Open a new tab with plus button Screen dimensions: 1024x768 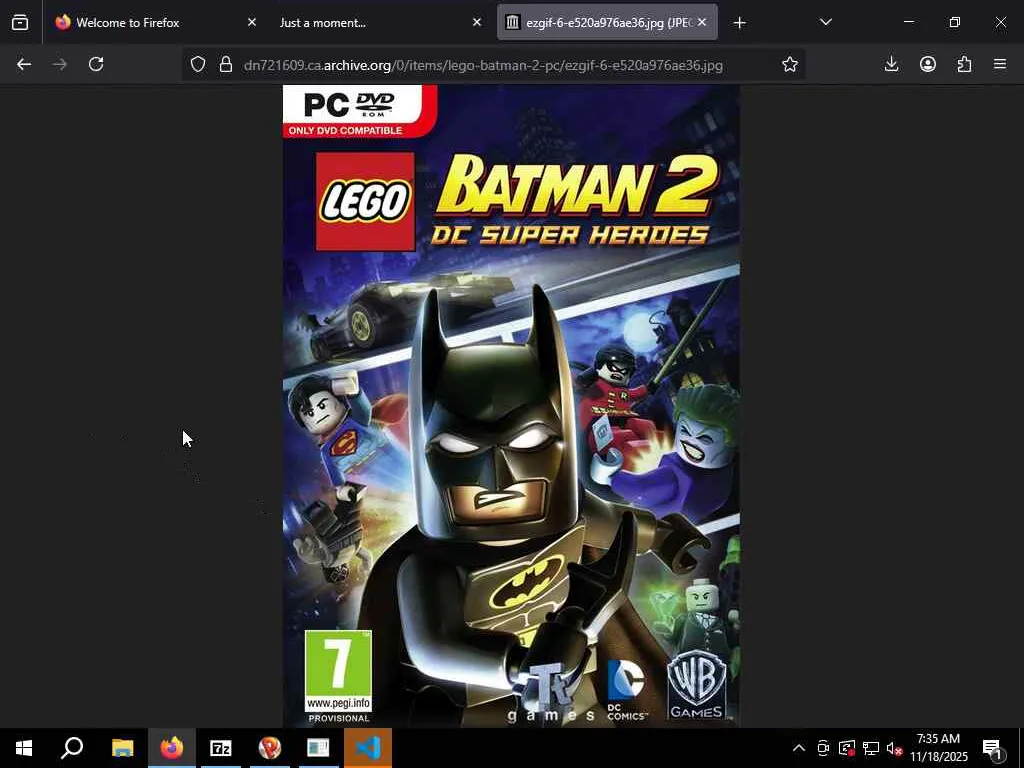(739, 23)
